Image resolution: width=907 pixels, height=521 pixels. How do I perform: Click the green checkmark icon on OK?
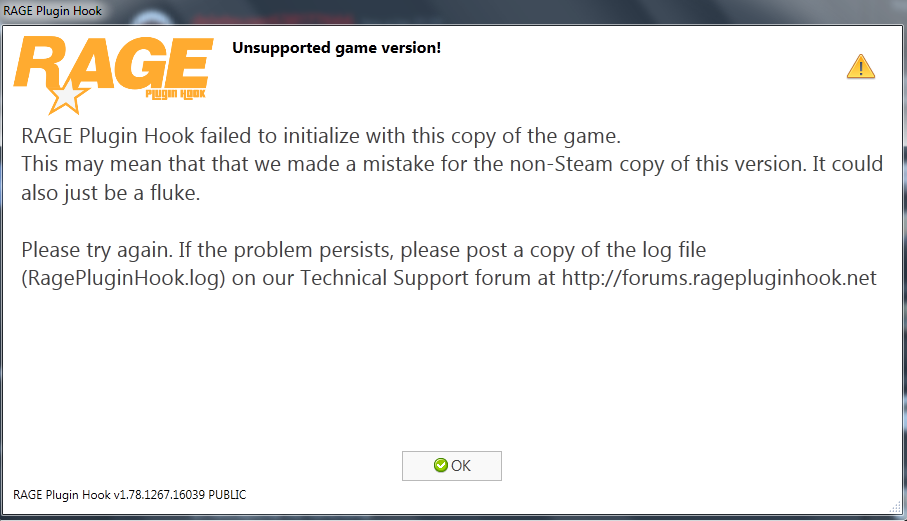(x=440, y=465)
